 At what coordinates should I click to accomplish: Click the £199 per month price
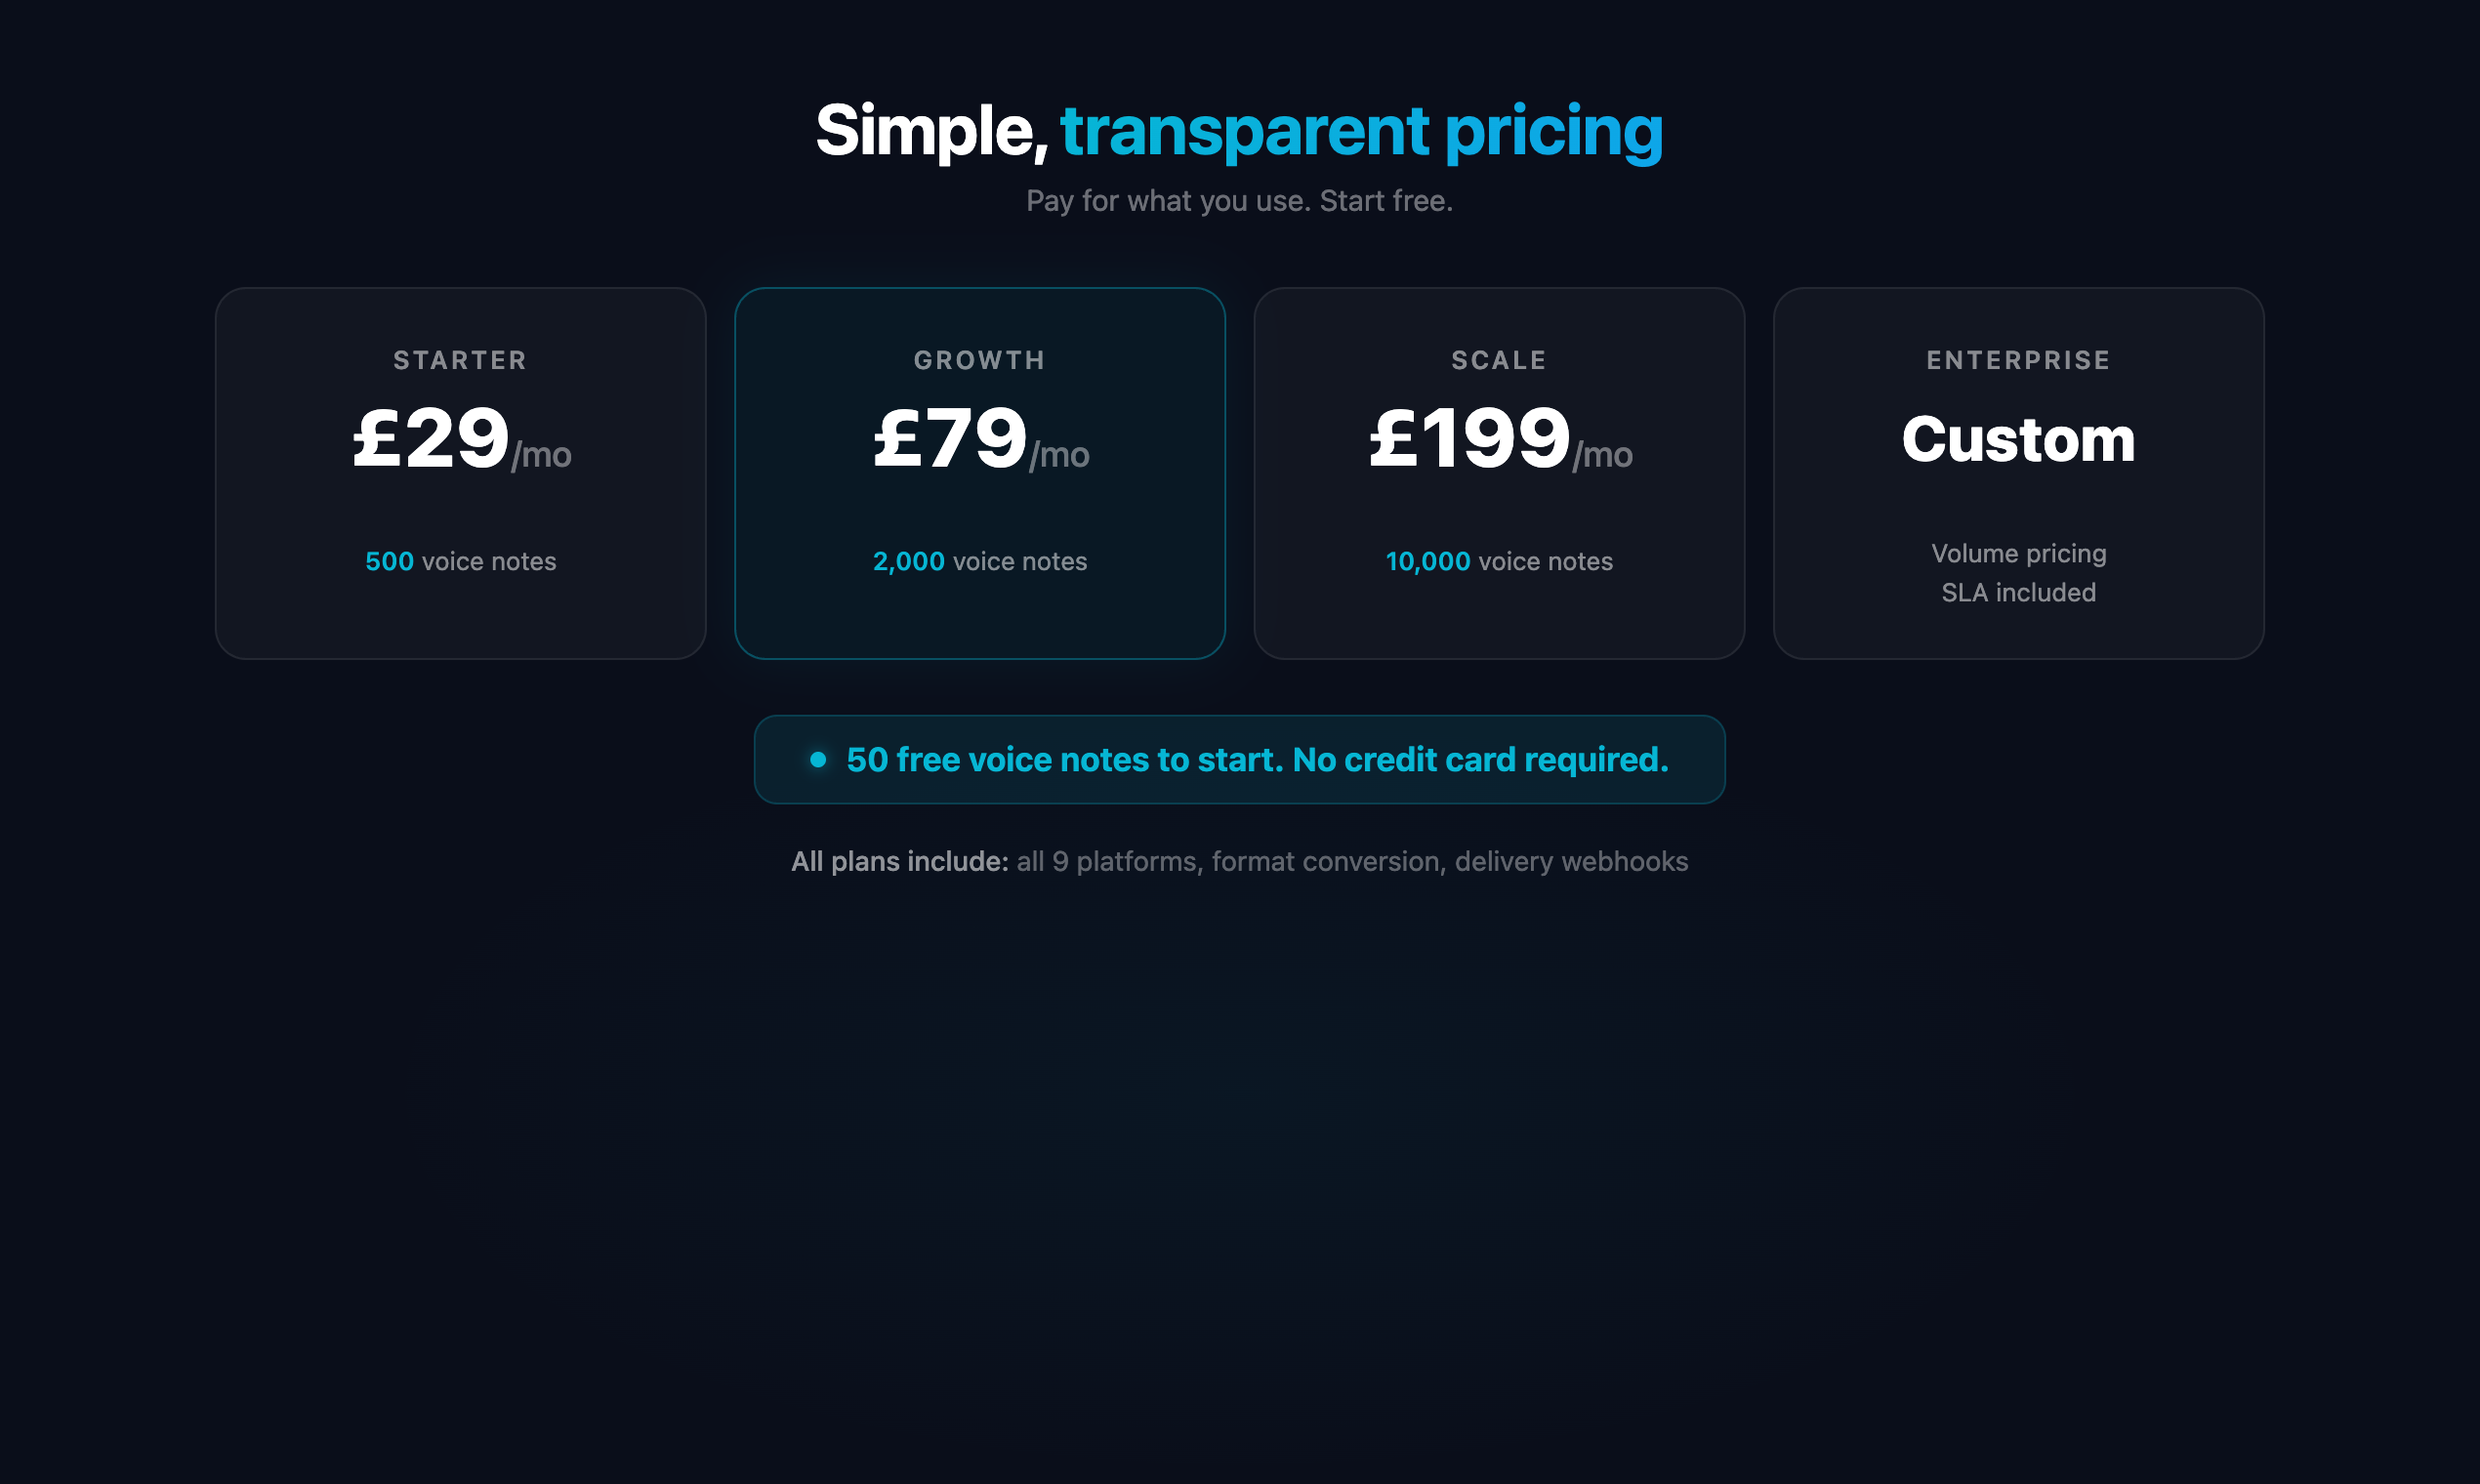point(1499,443)
